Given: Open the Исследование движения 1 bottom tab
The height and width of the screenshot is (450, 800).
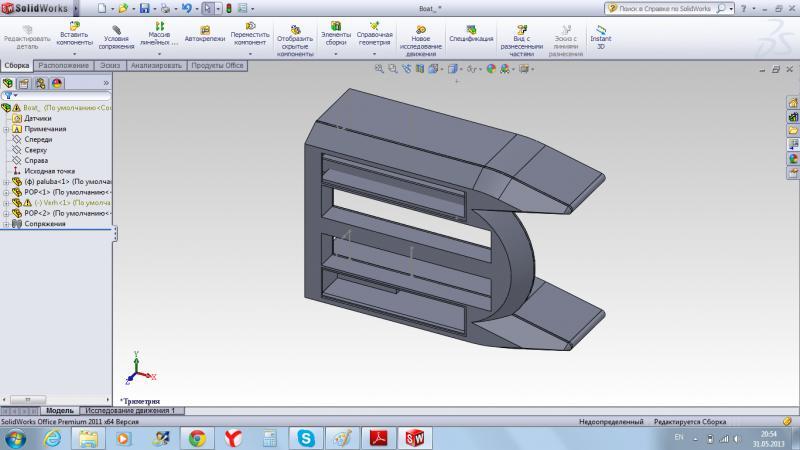Looking at the screenshot, I should [x=130, y=410].
